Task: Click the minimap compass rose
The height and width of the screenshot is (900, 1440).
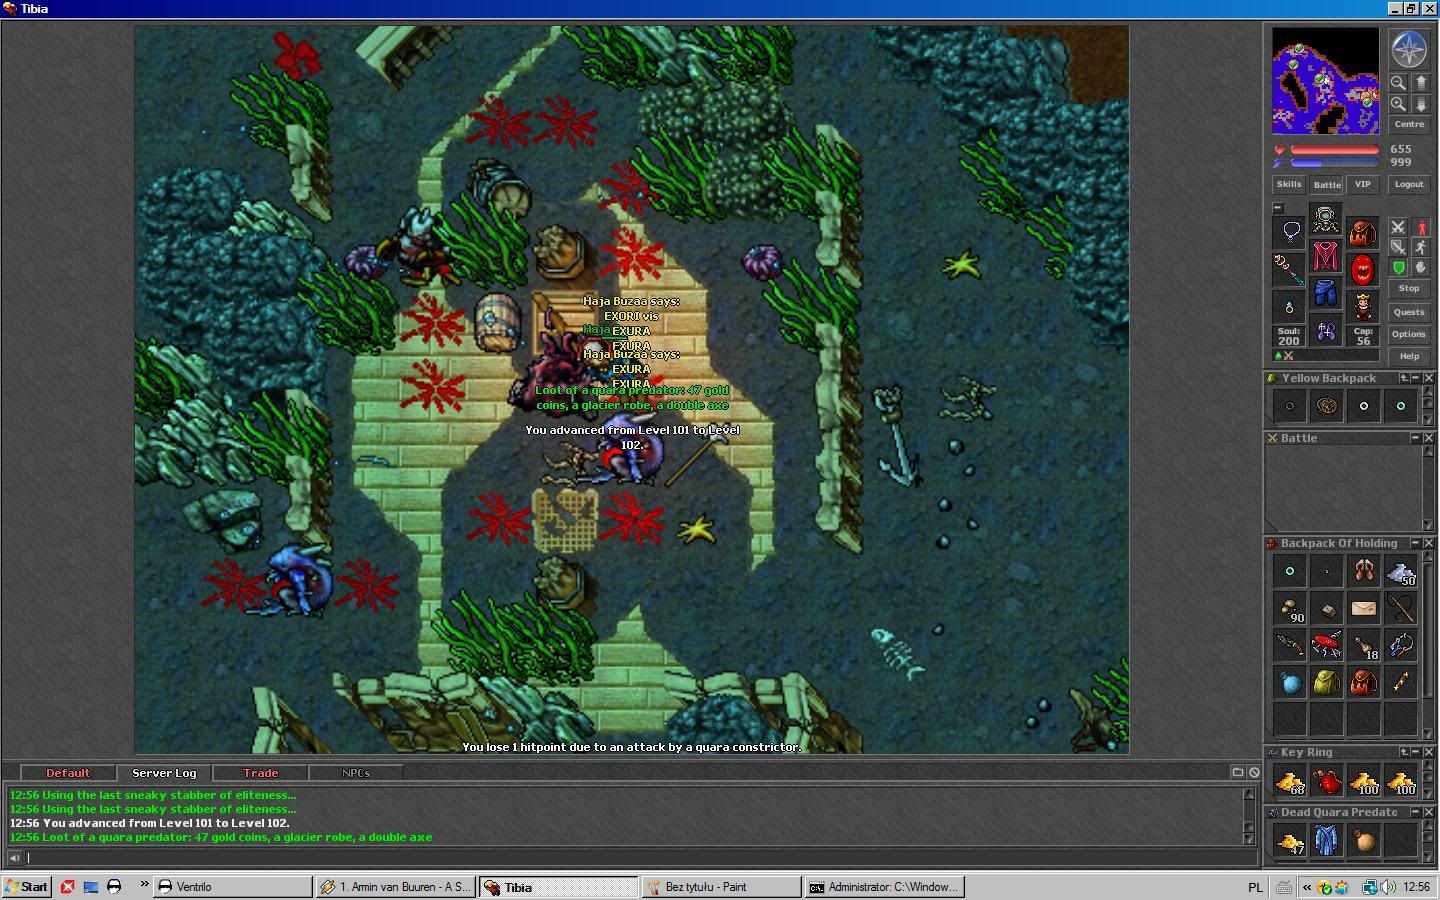Action: (x=1408, y=49)
